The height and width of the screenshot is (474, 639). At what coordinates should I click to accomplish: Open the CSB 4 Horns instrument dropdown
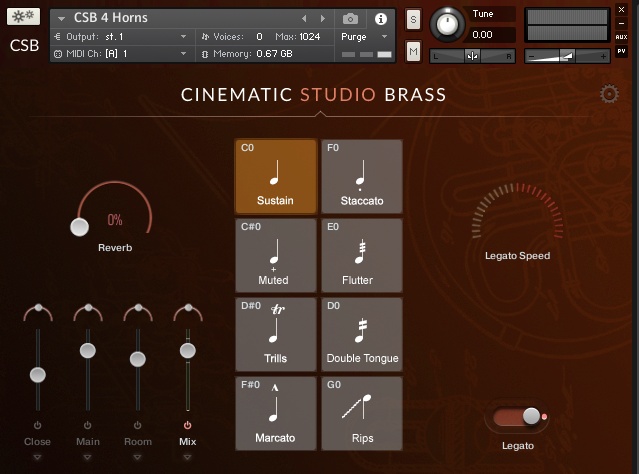tap(62, 19)
